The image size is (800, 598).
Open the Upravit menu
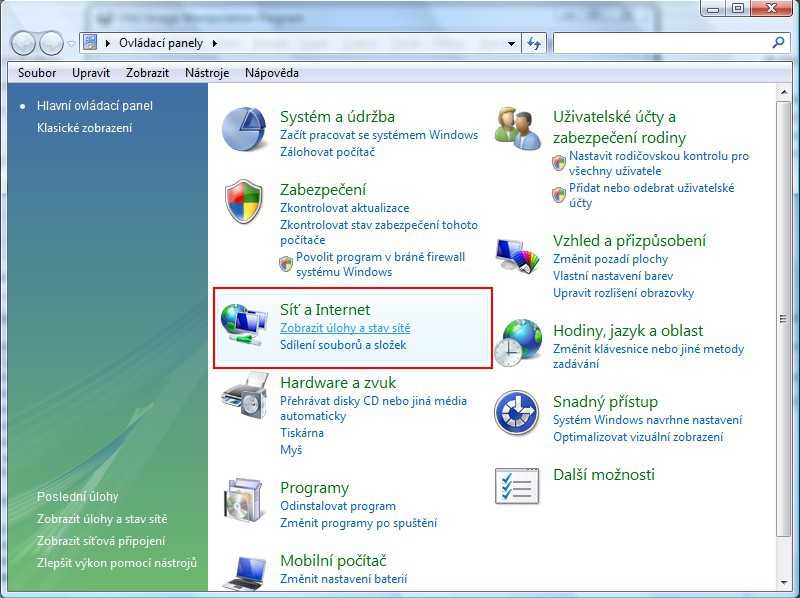91,73
